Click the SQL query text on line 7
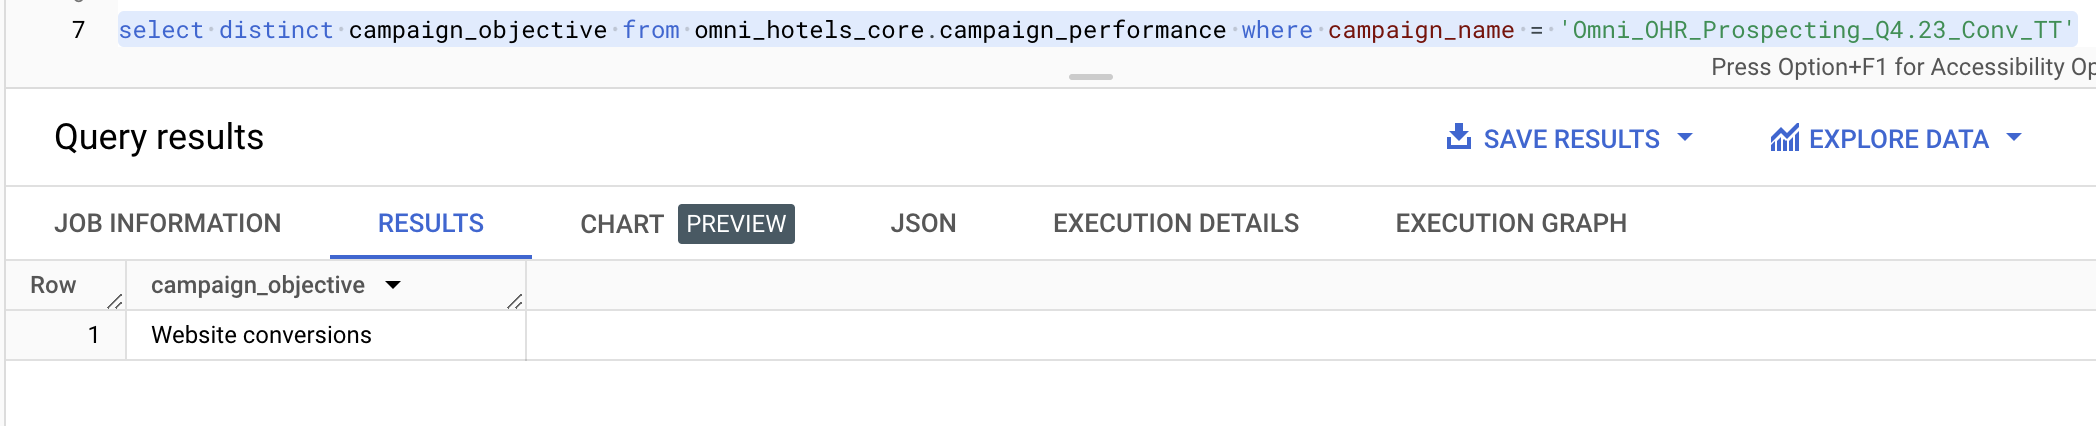The height and width of the screenshot is (426, 2096). [800, 30]
